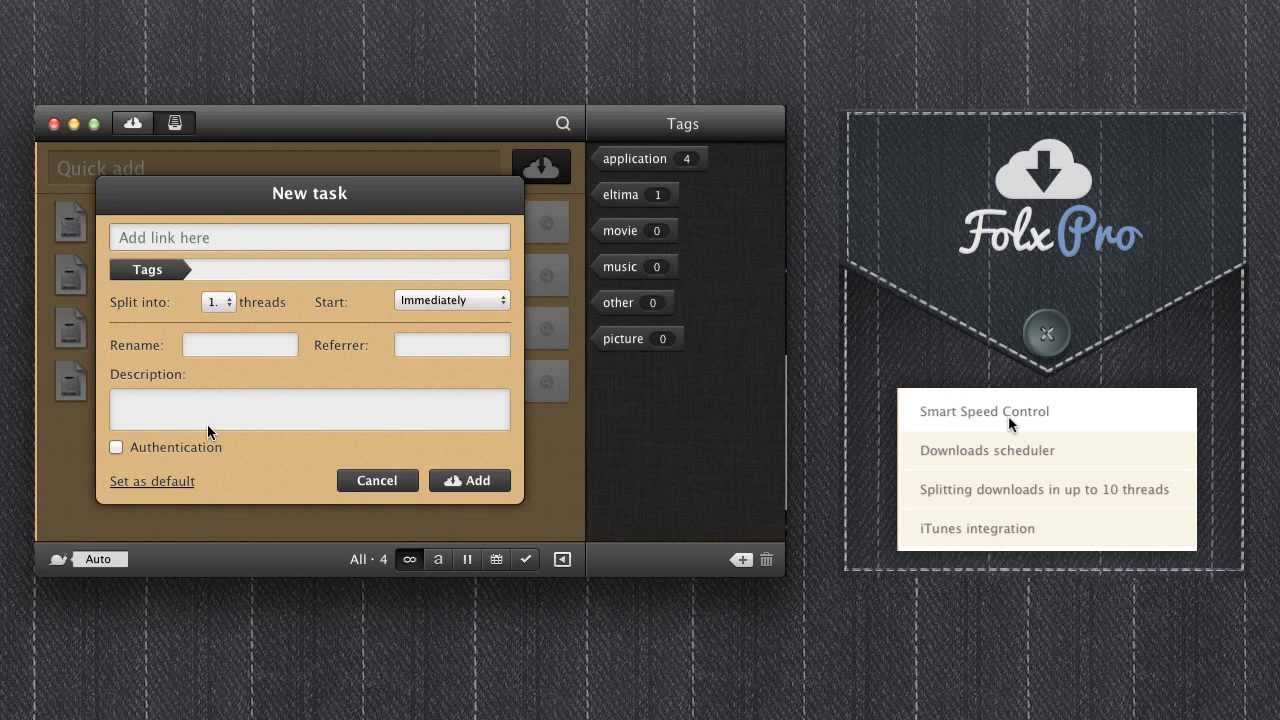This screenshot has height=720, width=1280.
Task: Select the paused tasks filter icon
Action: 467,559
